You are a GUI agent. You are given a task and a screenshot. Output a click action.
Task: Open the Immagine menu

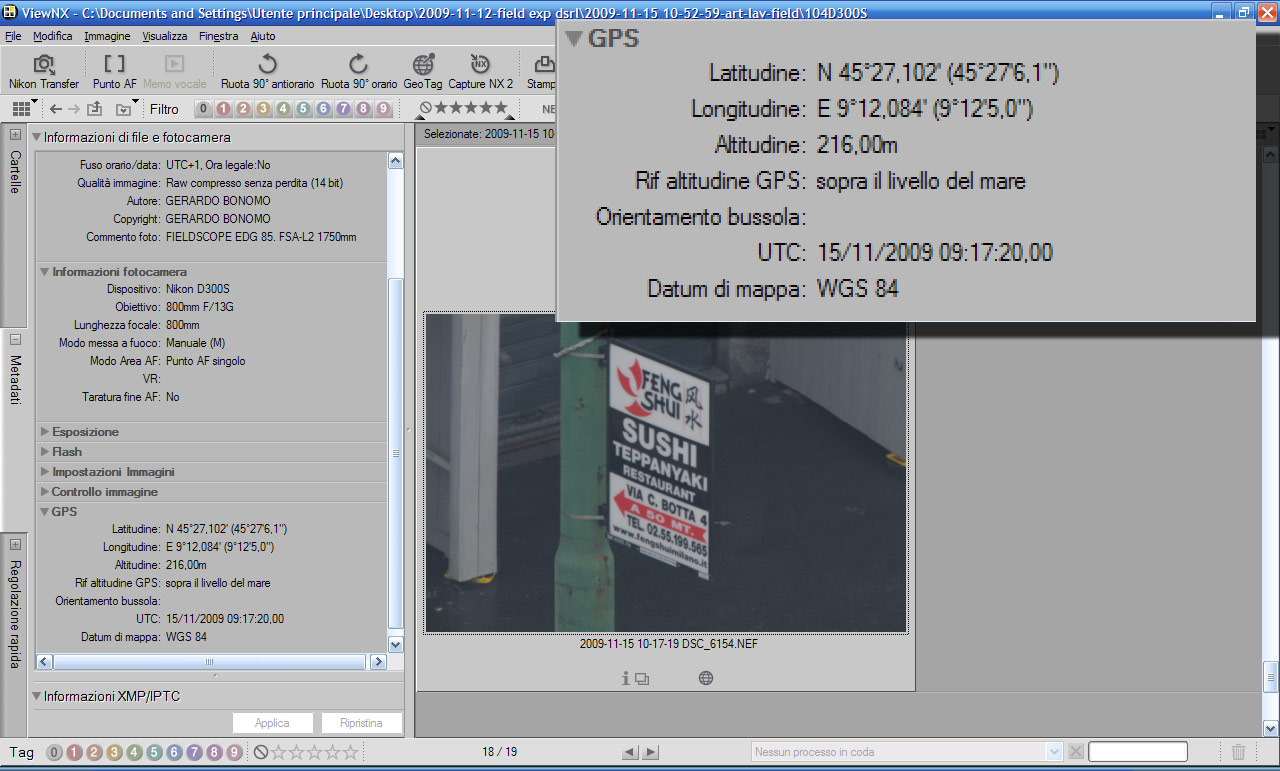tap(107, 36)
